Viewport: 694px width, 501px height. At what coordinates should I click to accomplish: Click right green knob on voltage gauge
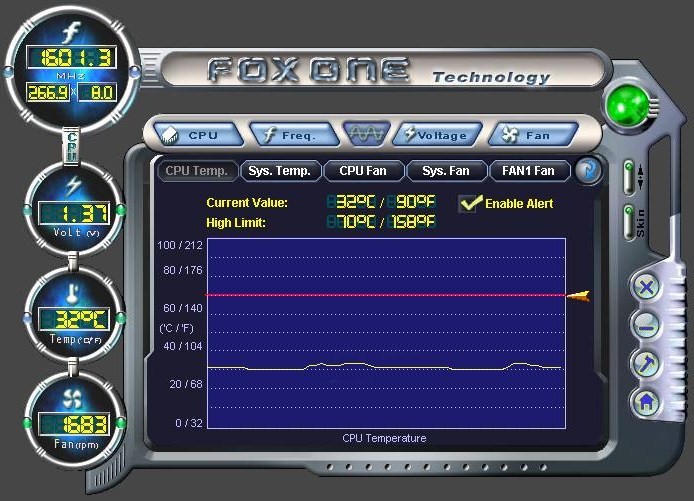click(121, 210)
